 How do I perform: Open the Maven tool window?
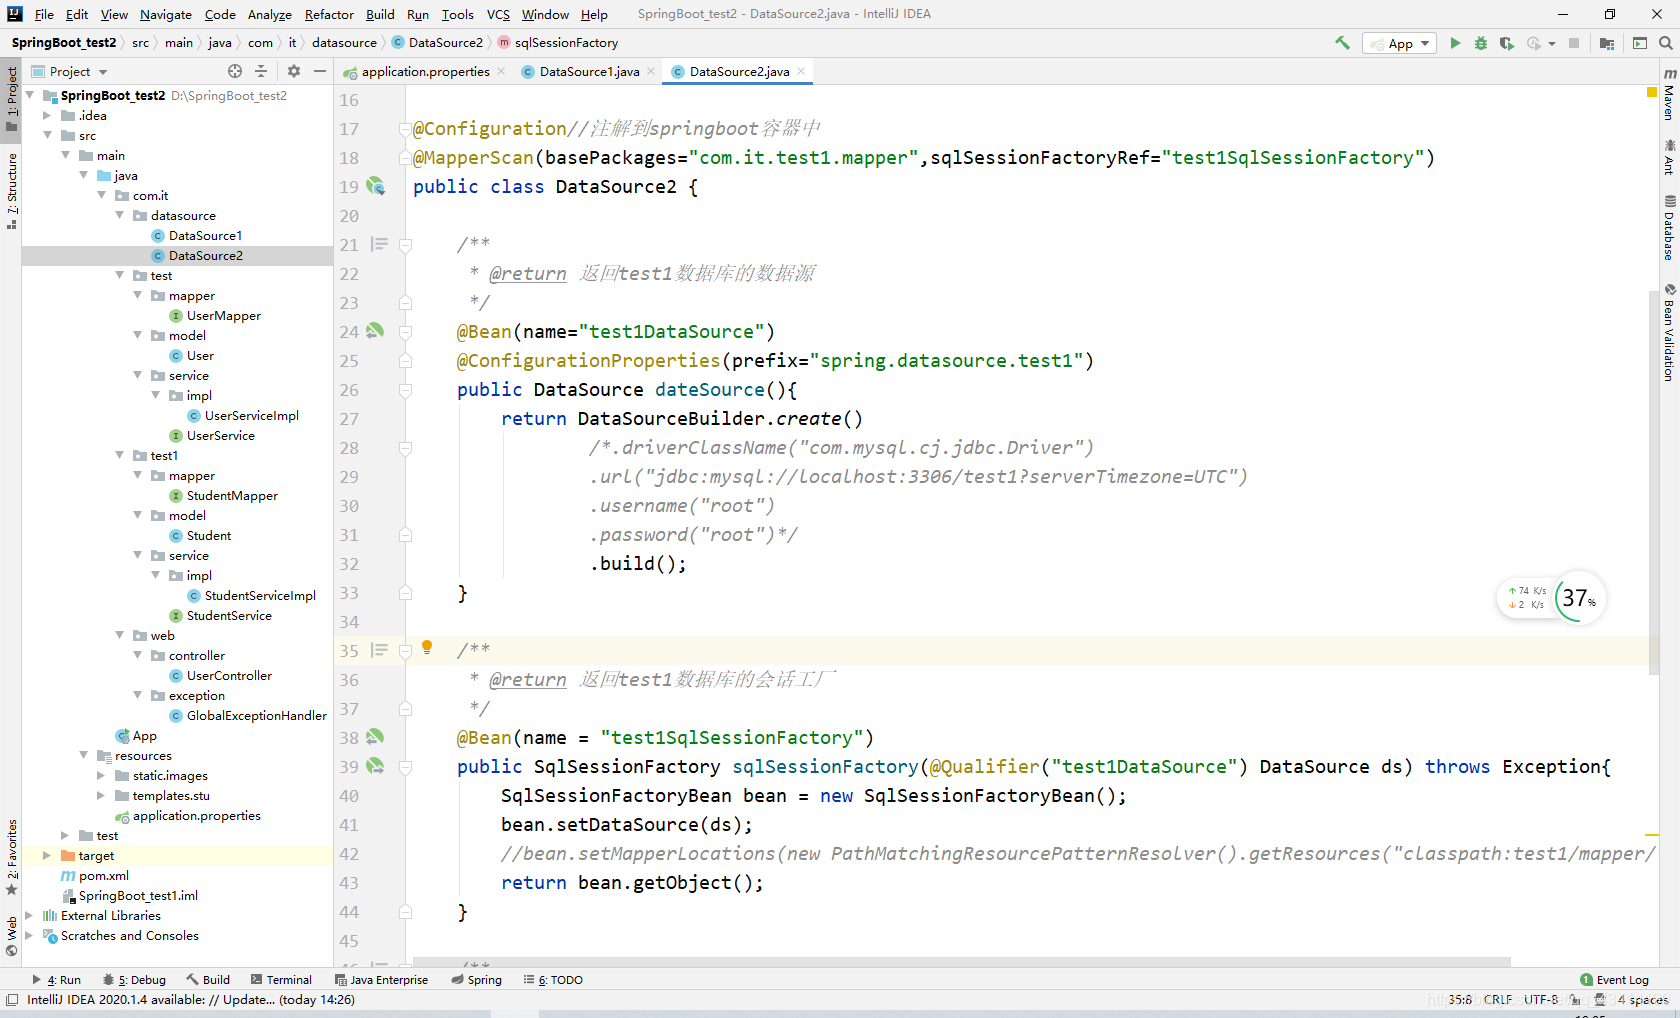click(1669, 94)
